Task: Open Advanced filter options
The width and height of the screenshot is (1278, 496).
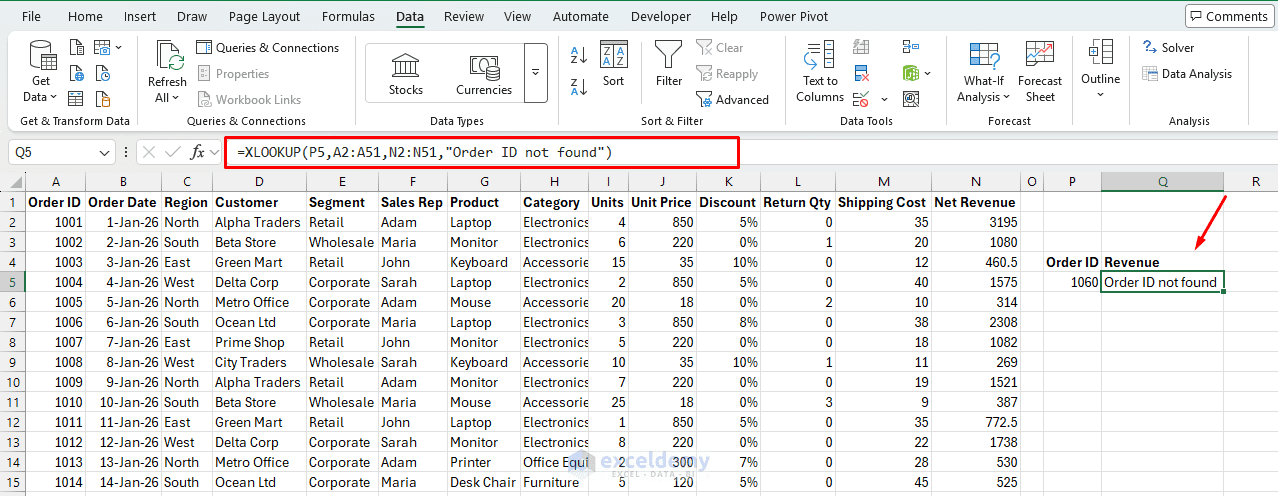Action: click(x=733, y=99)
